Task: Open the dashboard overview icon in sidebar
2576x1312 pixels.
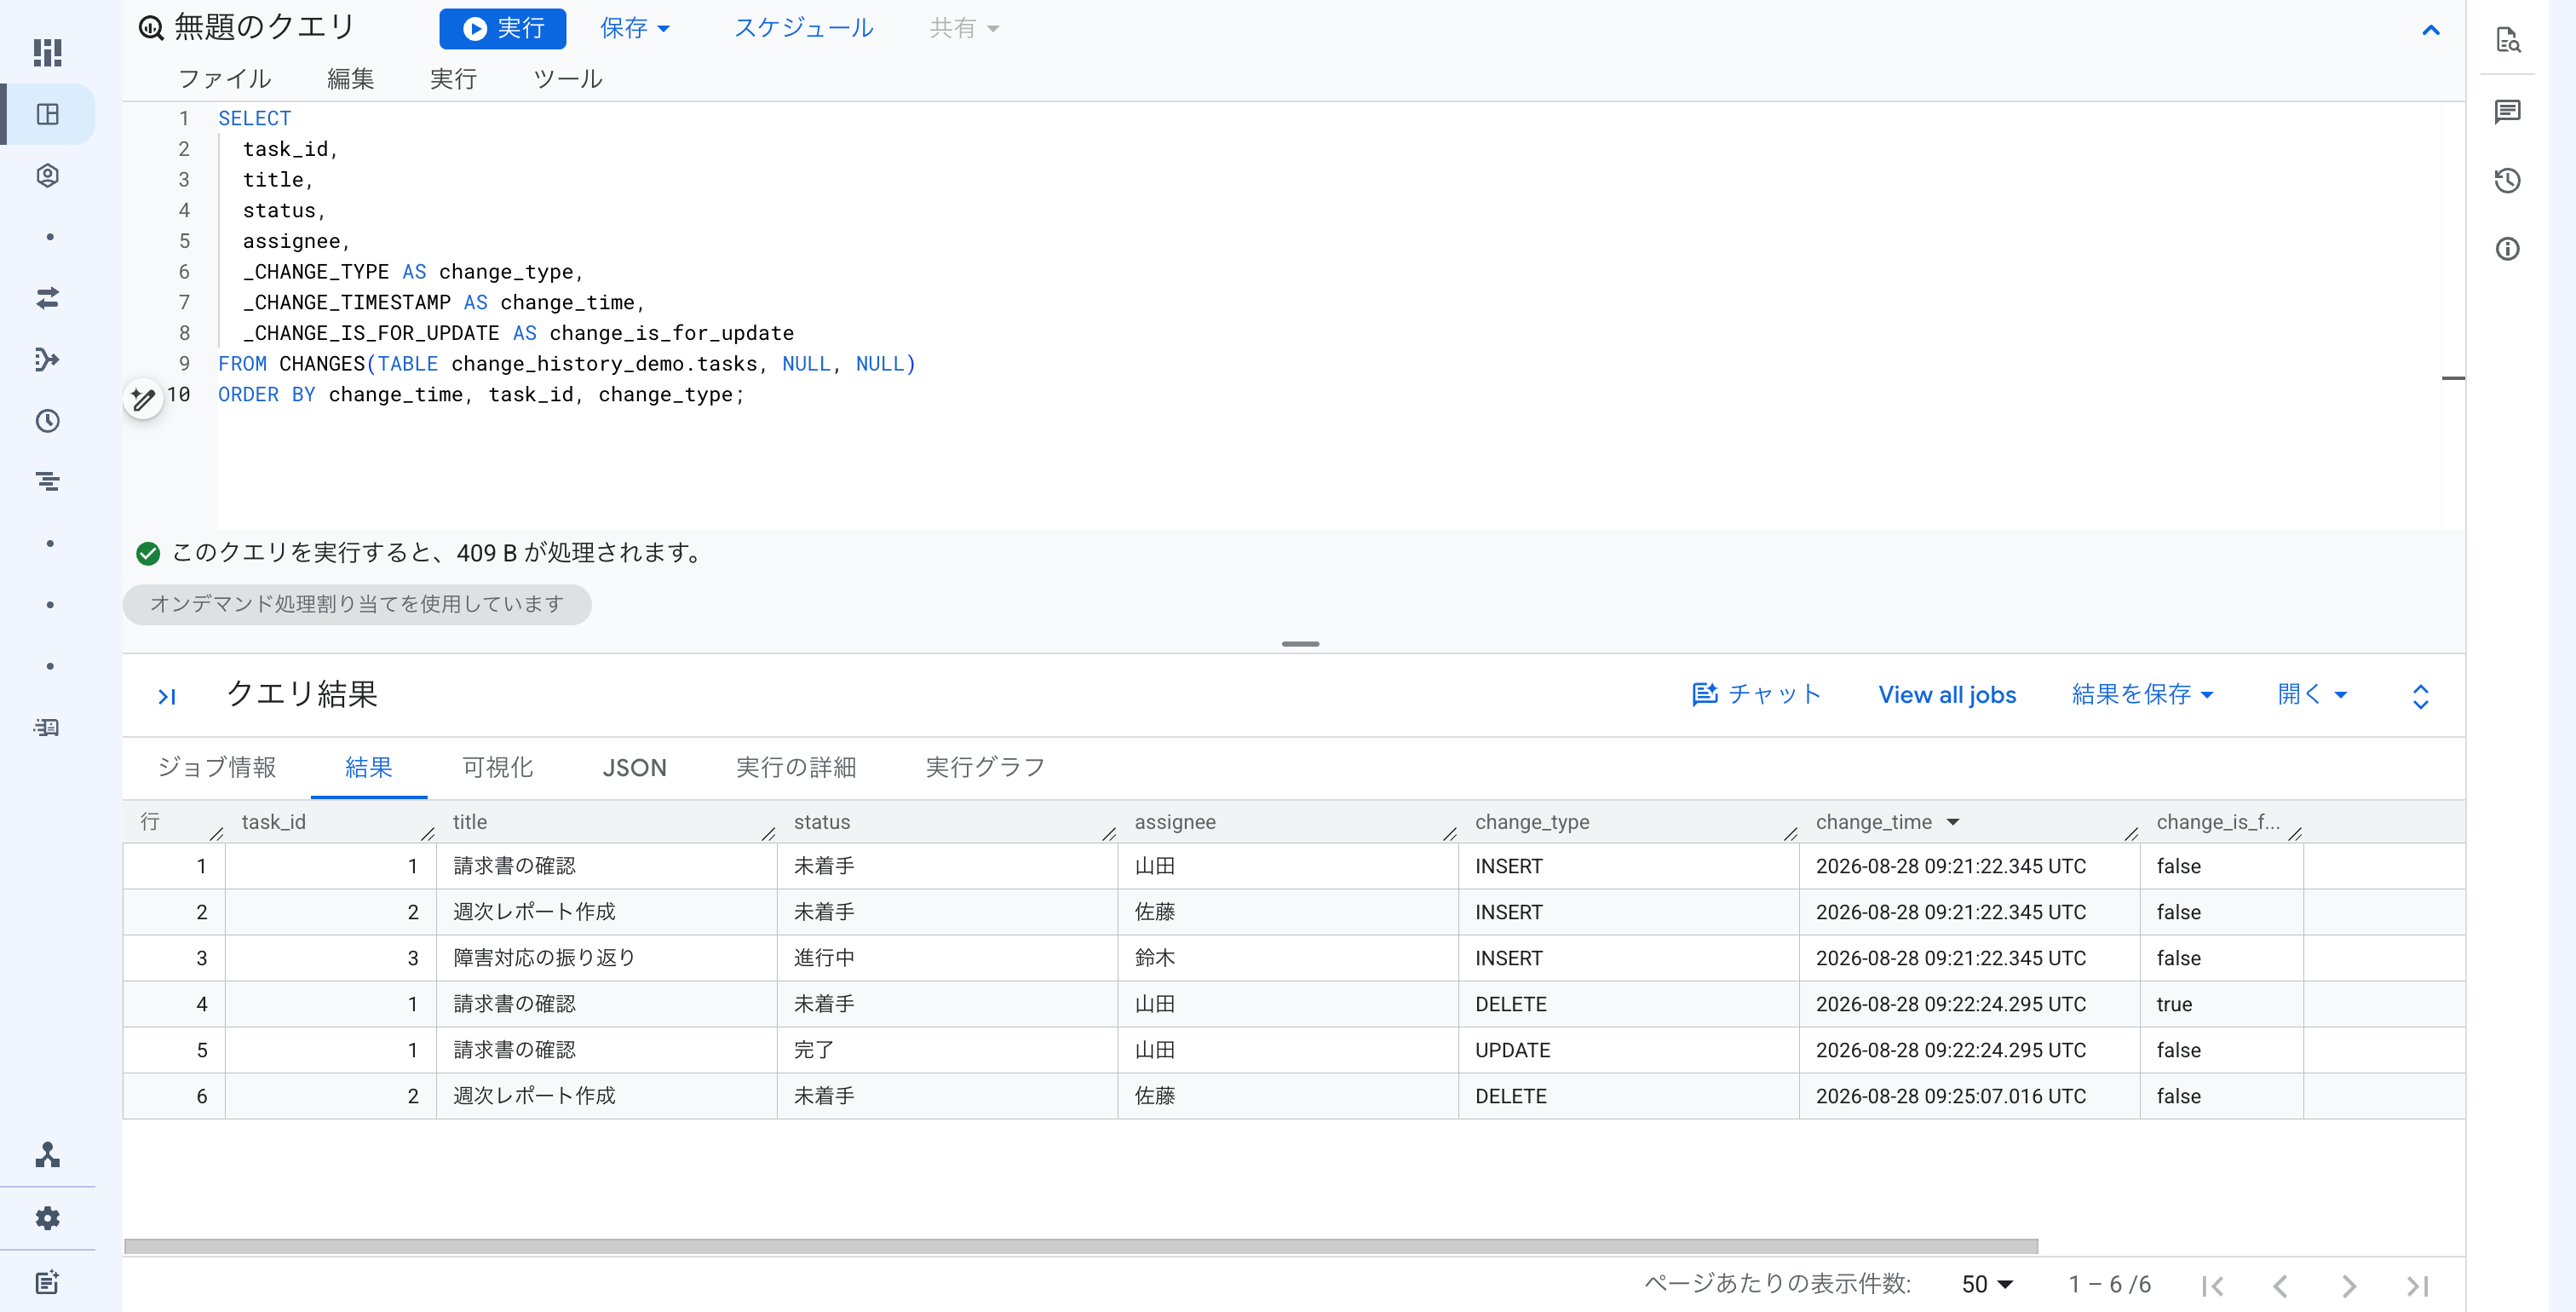Action: 47,52
